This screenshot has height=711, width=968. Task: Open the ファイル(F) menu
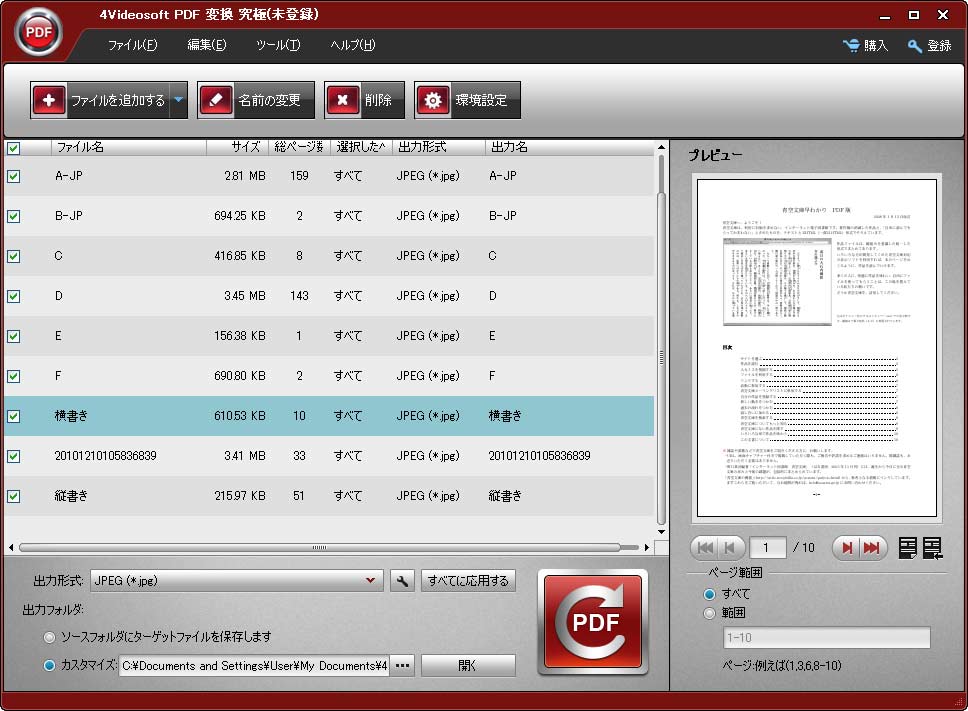pyautogui.click(x=132, y=45)
